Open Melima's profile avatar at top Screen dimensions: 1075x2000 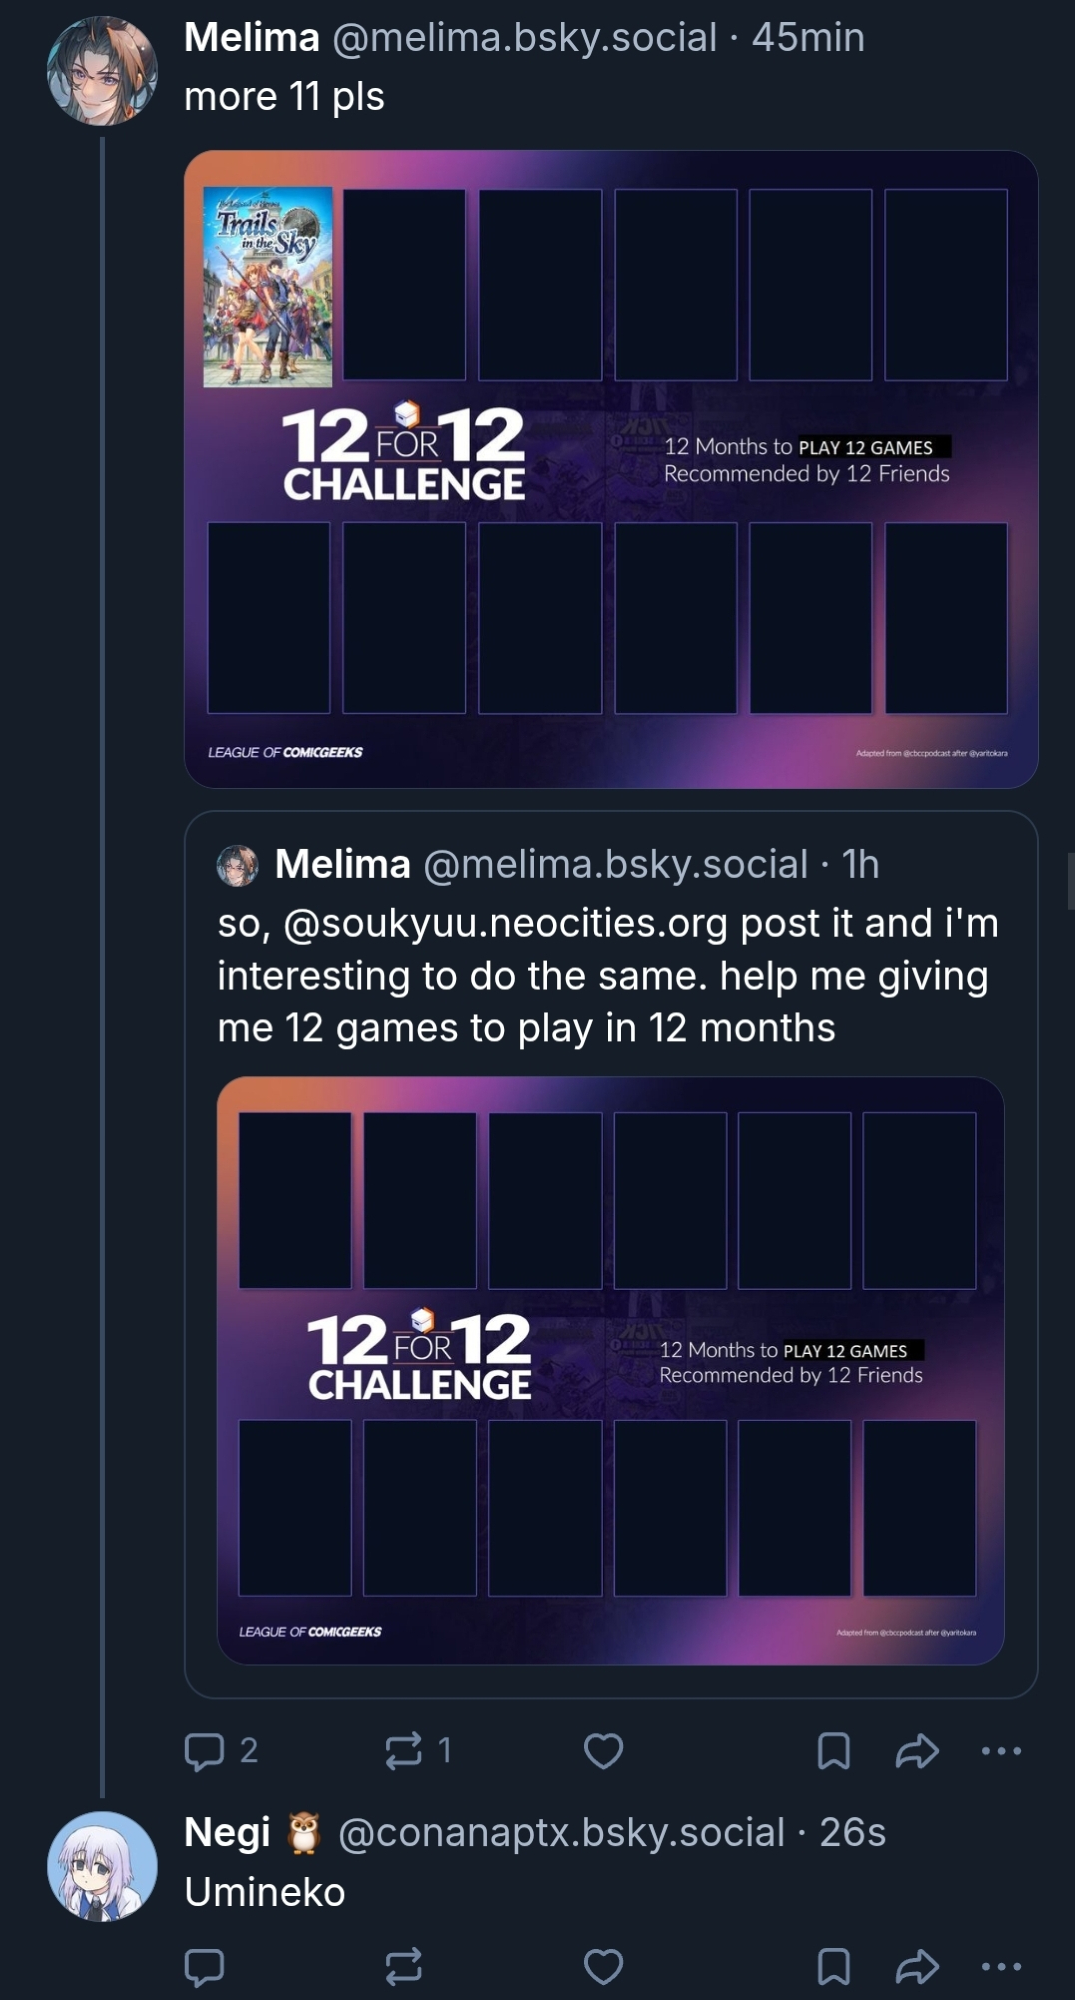click(102, 71)
